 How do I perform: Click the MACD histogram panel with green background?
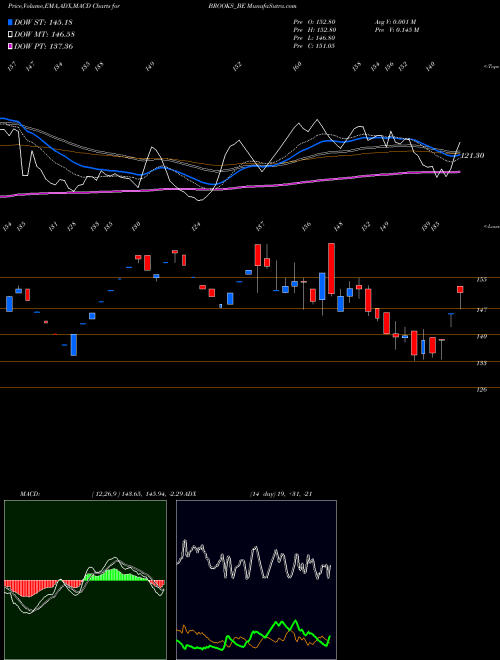pyautogui.click(x=85, y=580)
